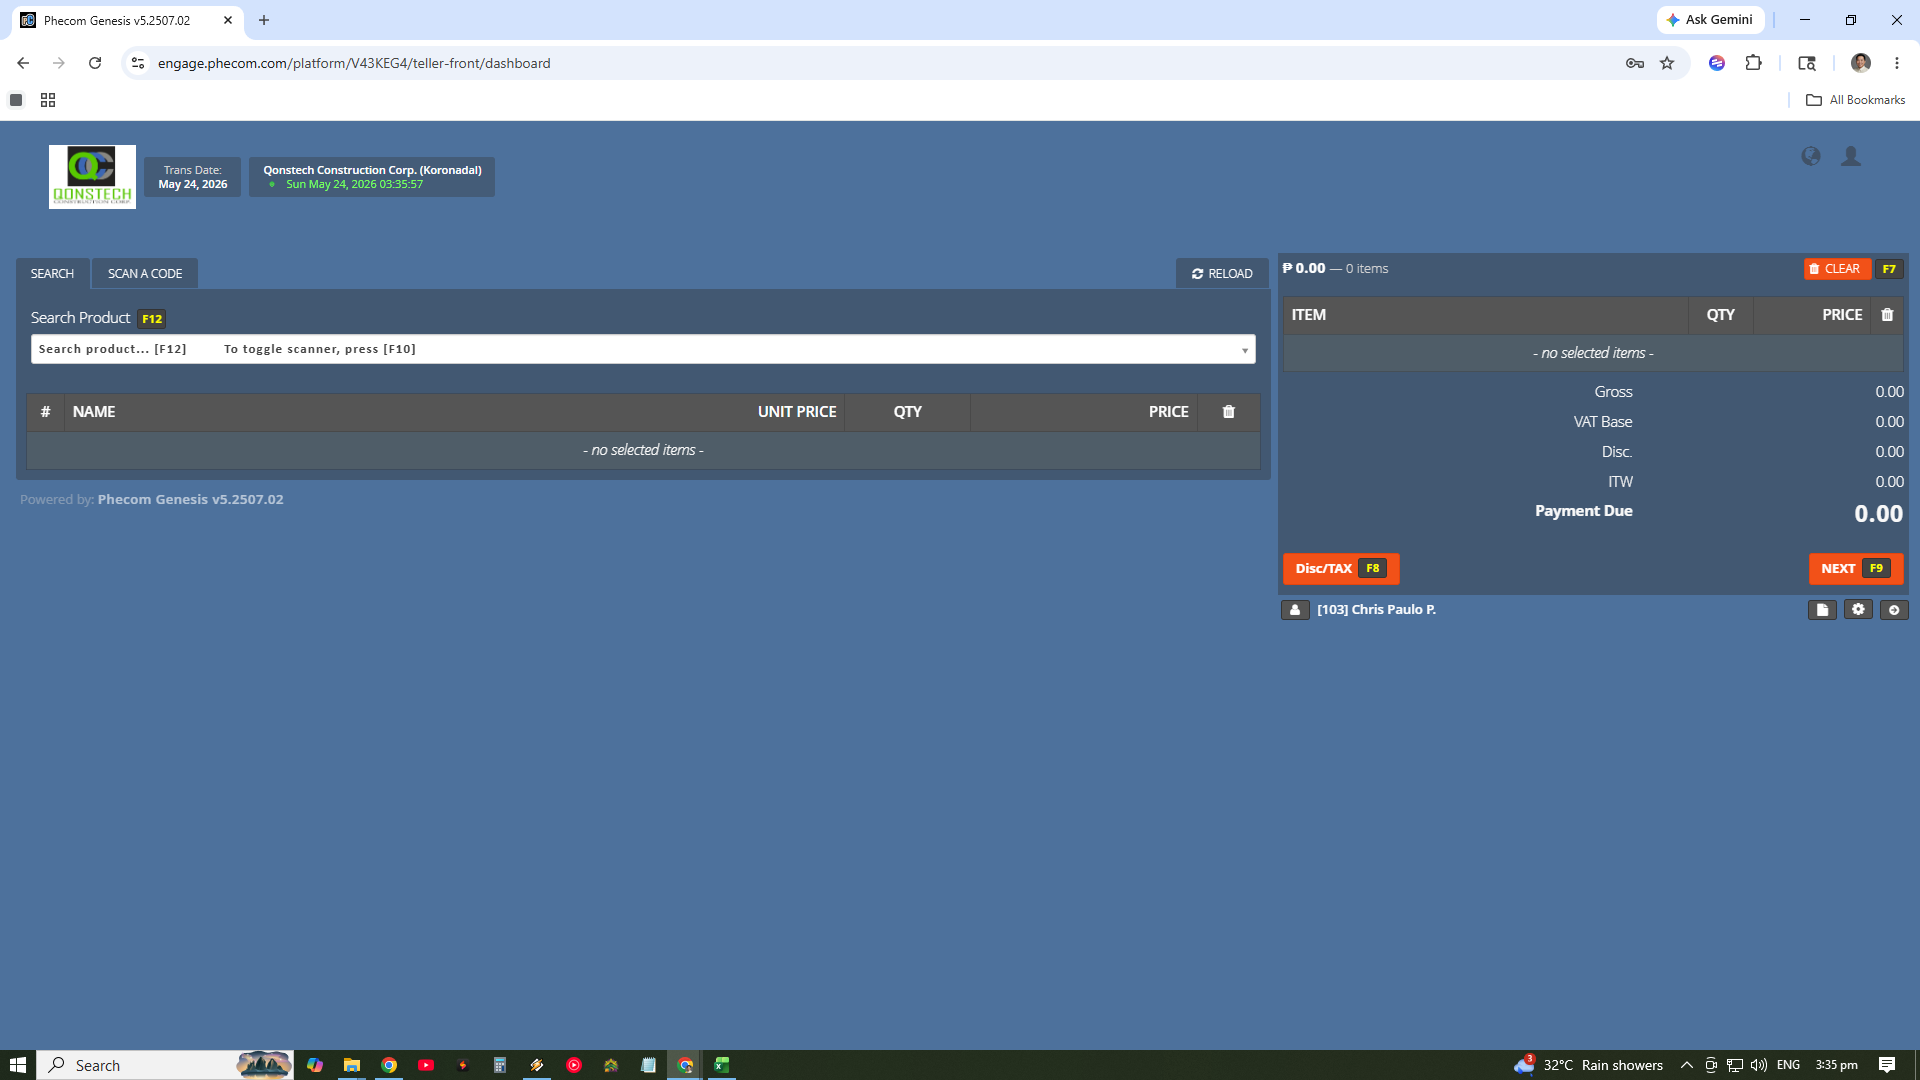Click Qonstech Construction Corp. (Koronadal) label
The width and height of the screenshot is (1920, 1080).
pos(372,170)
